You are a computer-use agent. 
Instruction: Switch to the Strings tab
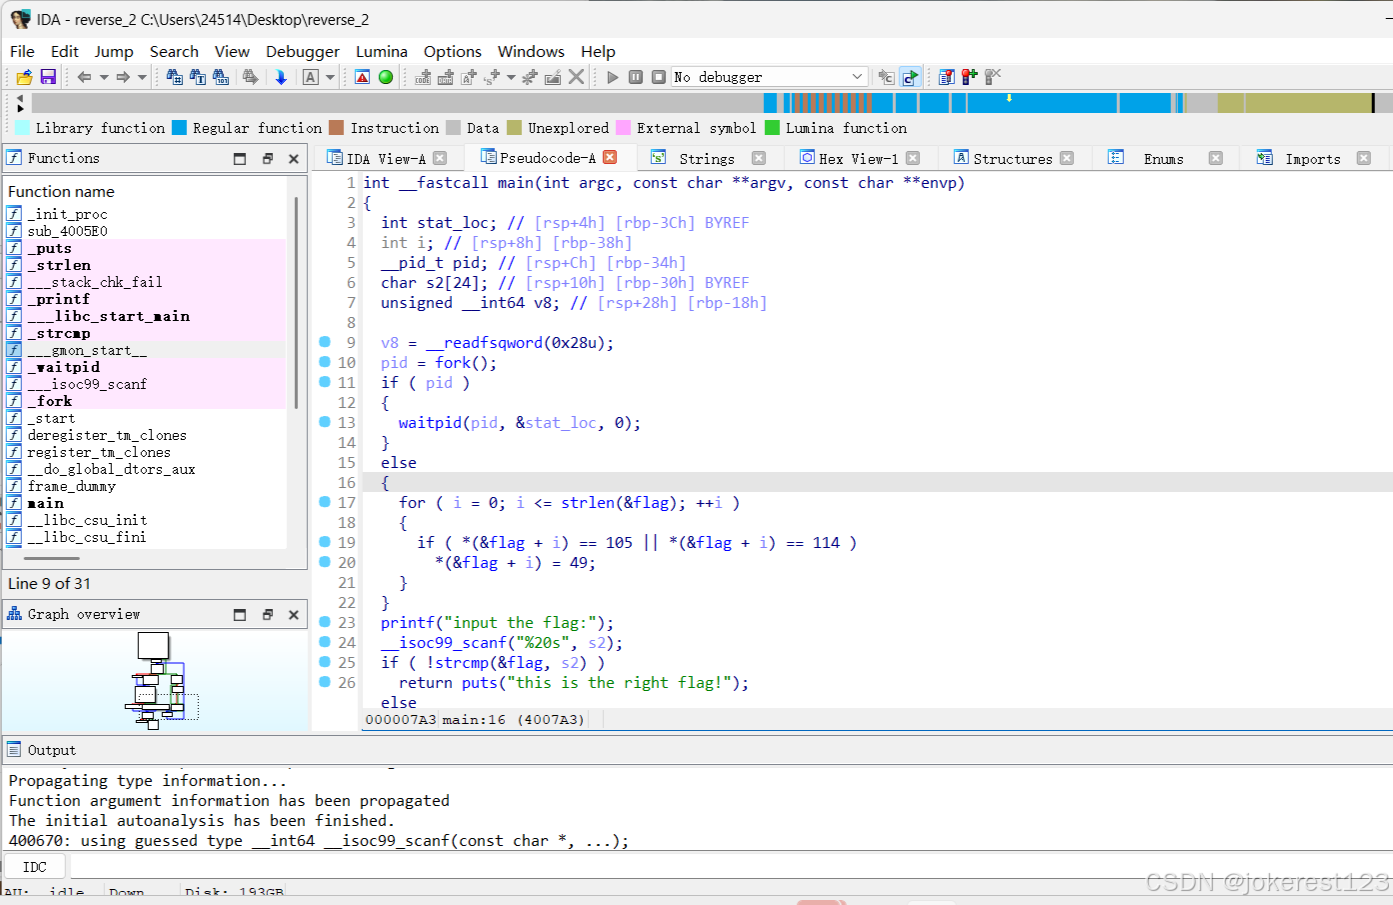tap(707, 157)
